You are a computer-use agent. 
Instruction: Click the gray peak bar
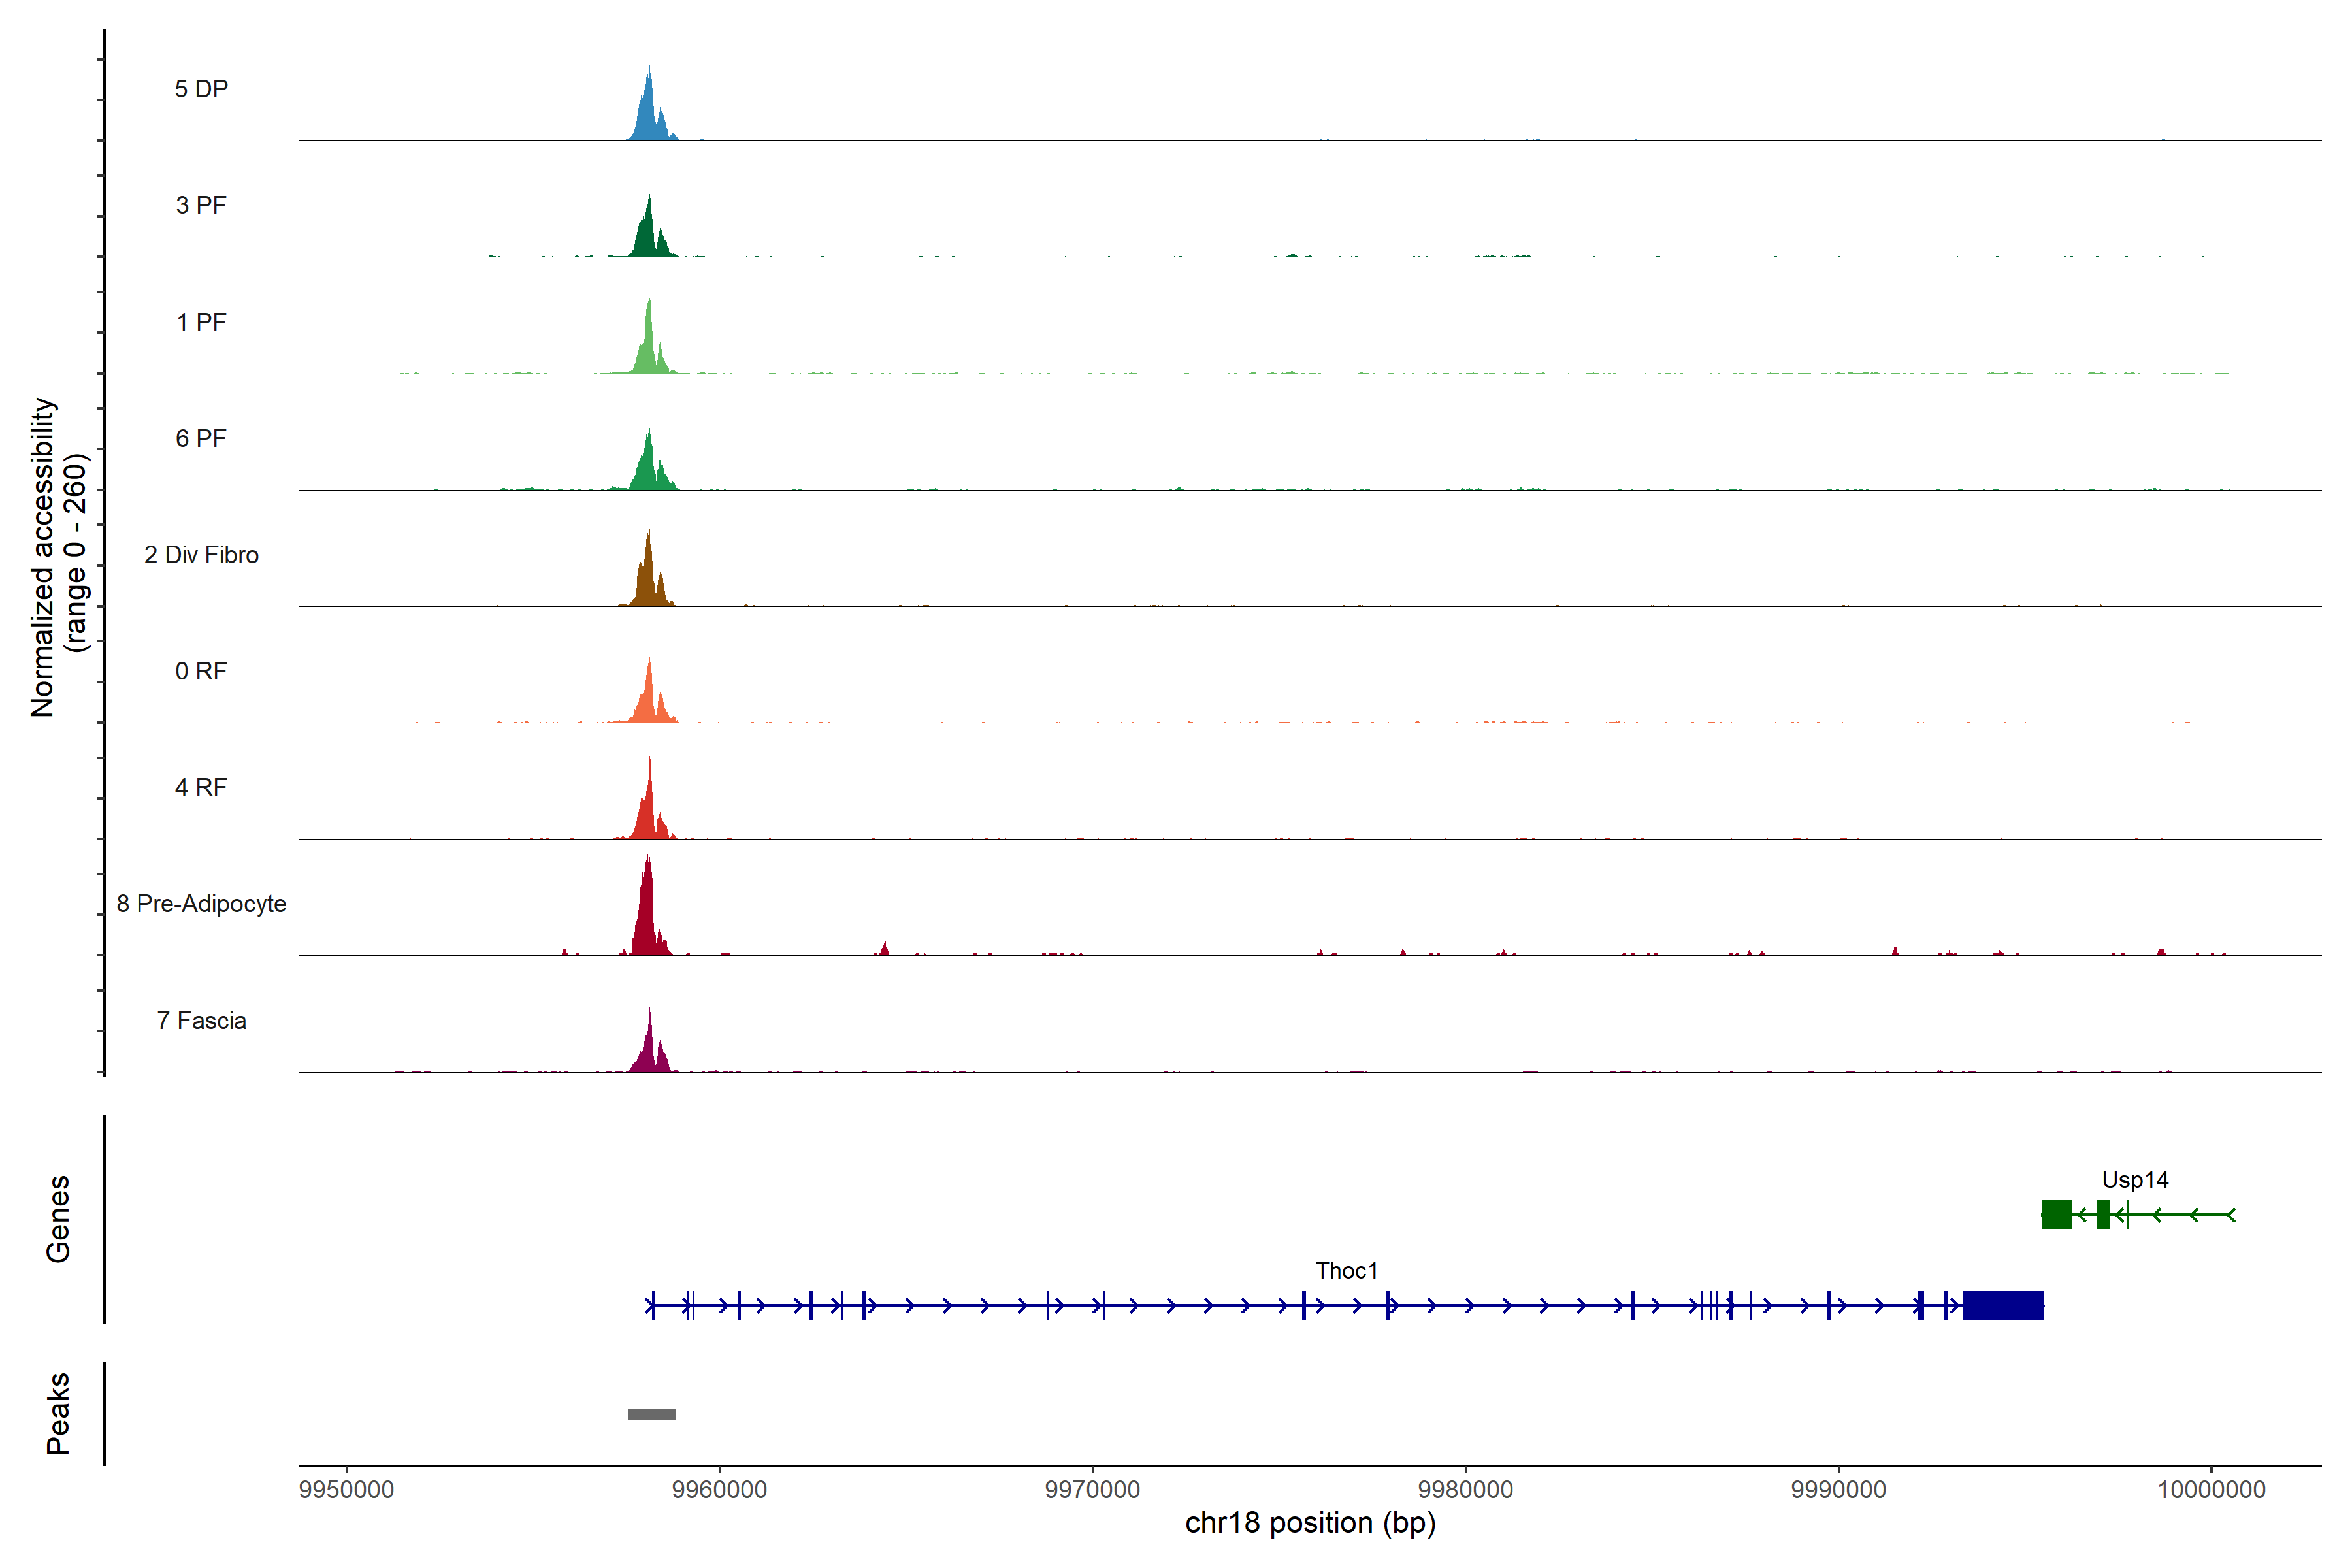652,1414
